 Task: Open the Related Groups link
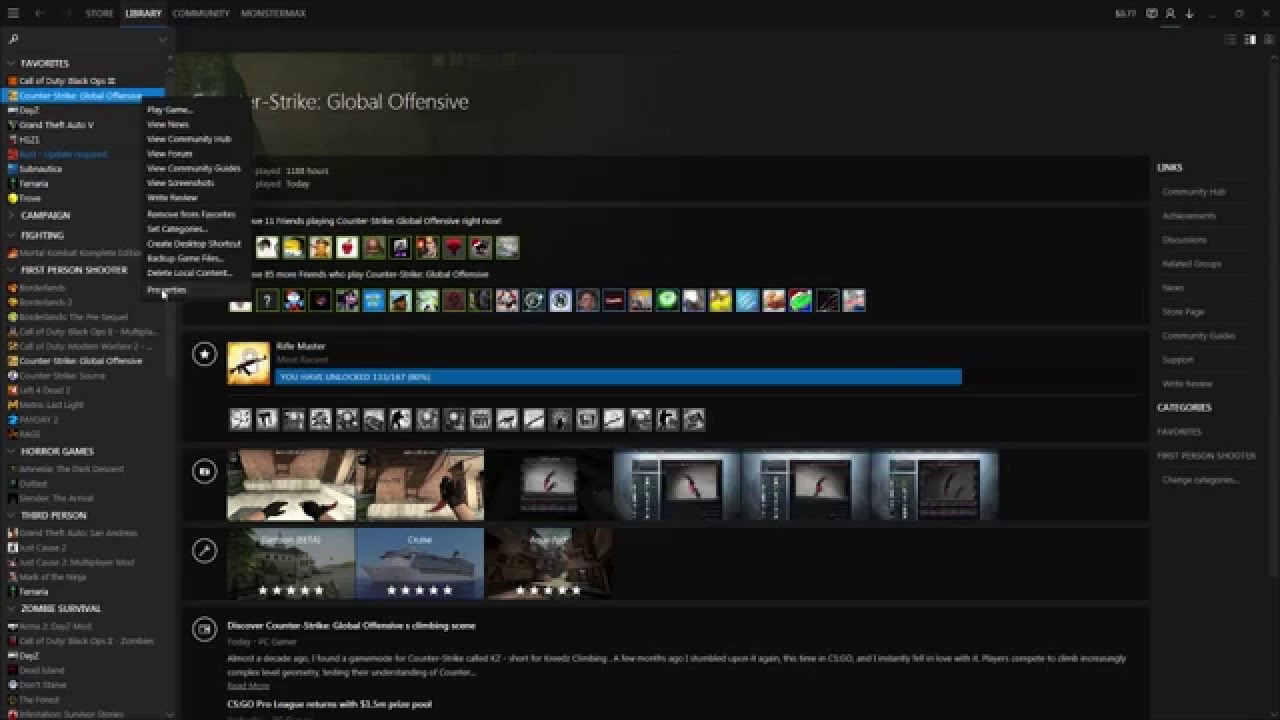click(1191, 264)
